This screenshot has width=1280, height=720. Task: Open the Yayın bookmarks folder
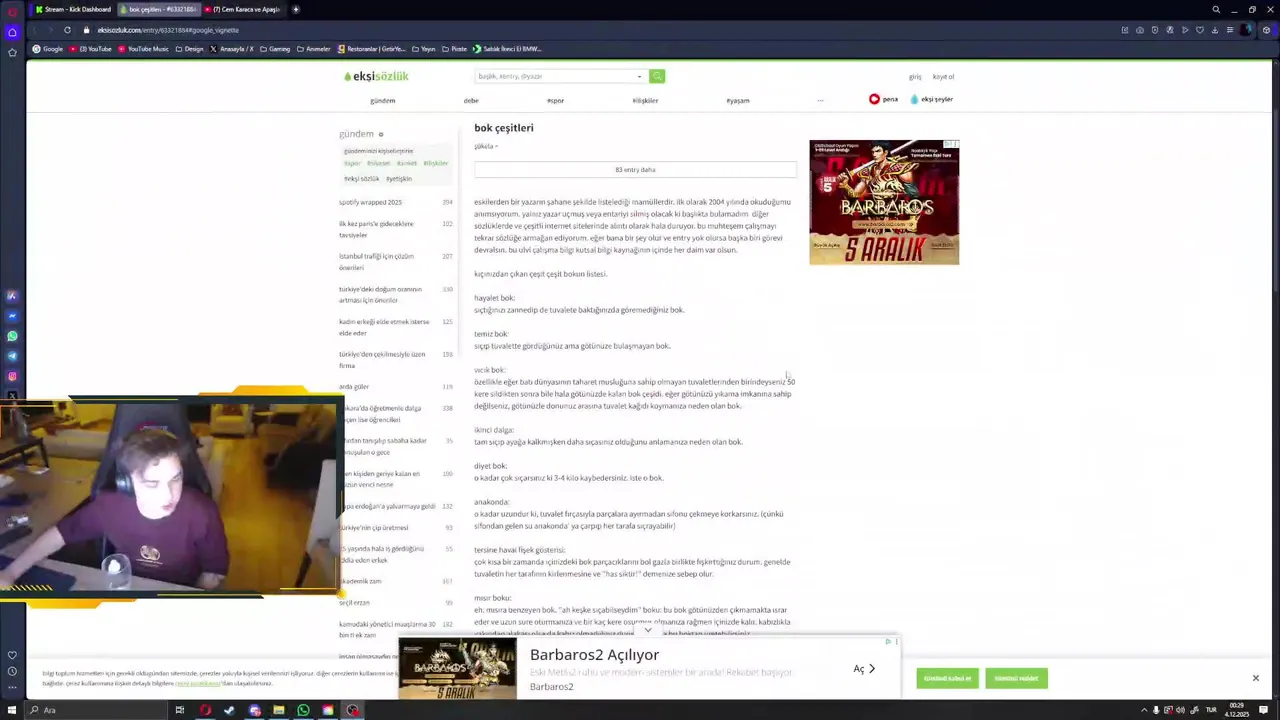(x=423, y=49)
